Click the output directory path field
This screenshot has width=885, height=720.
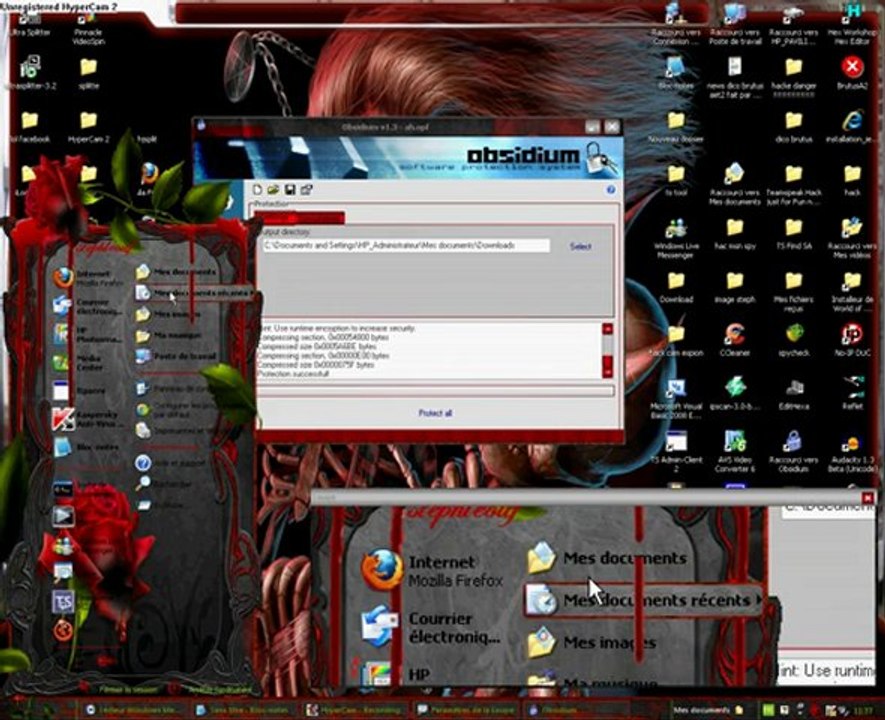(x=406, y=245)
